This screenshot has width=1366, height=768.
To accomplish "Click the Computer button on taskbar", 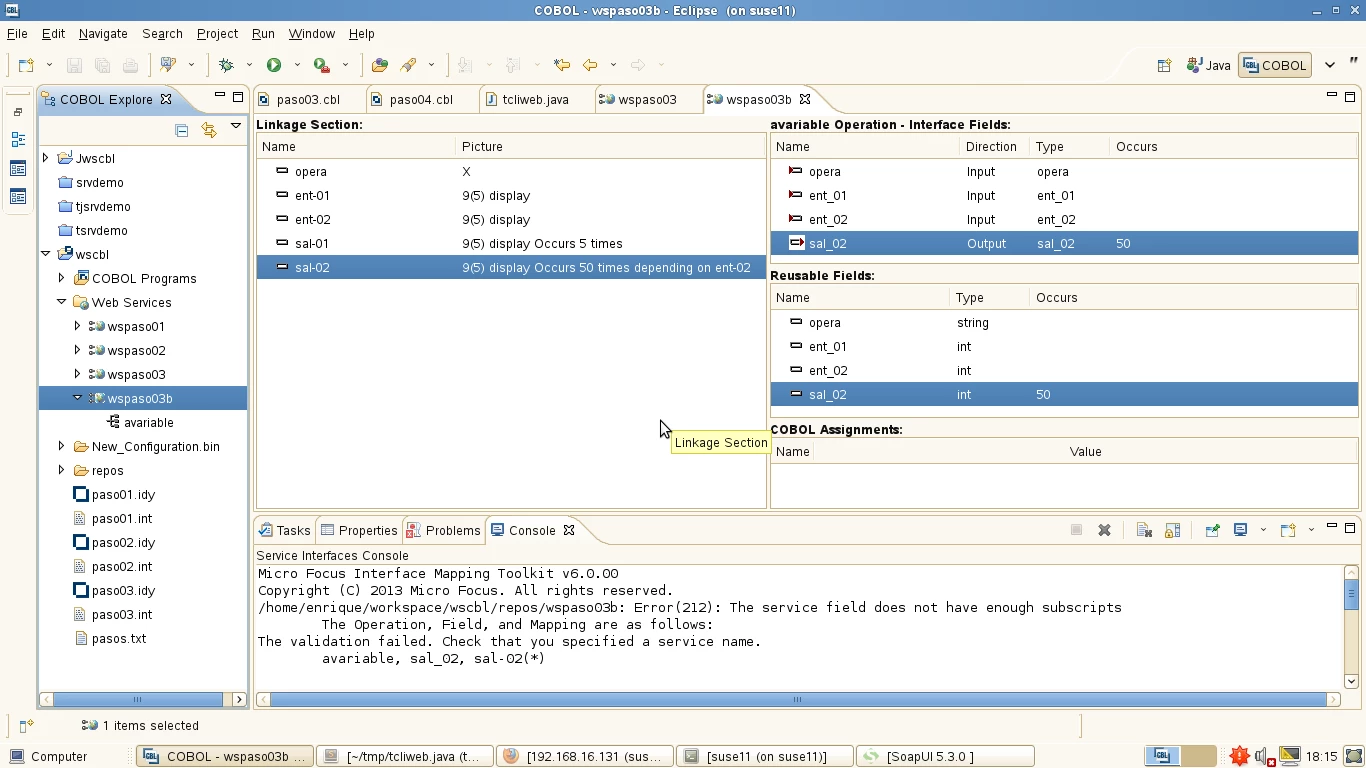I will tap(49, 756).
